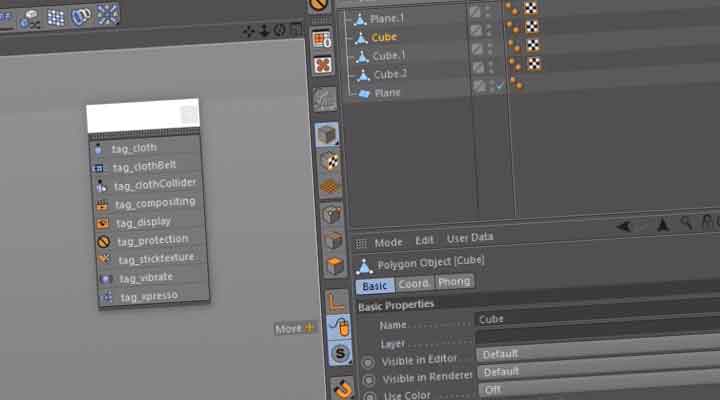Screen dimensions: 720x400
Task: Select the orange Workplane grid icon
Action: coord(330,187)
